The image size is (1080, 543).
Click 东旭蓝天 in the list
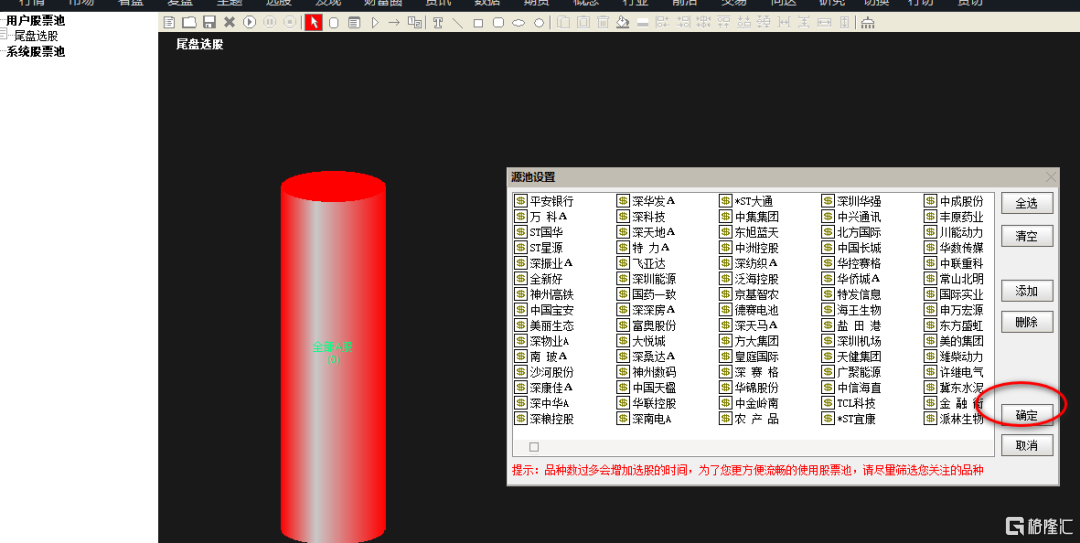click(x=757, y=232)
